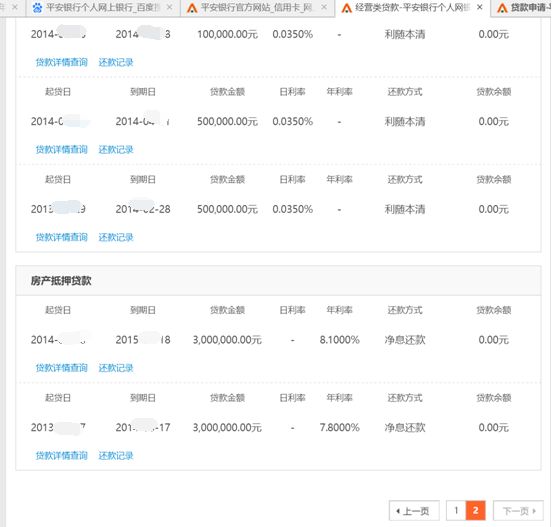The height and width of the screenshot is (527, 554).
Task: Click the 7.8000% annual rate value
Action: (340, 428)
